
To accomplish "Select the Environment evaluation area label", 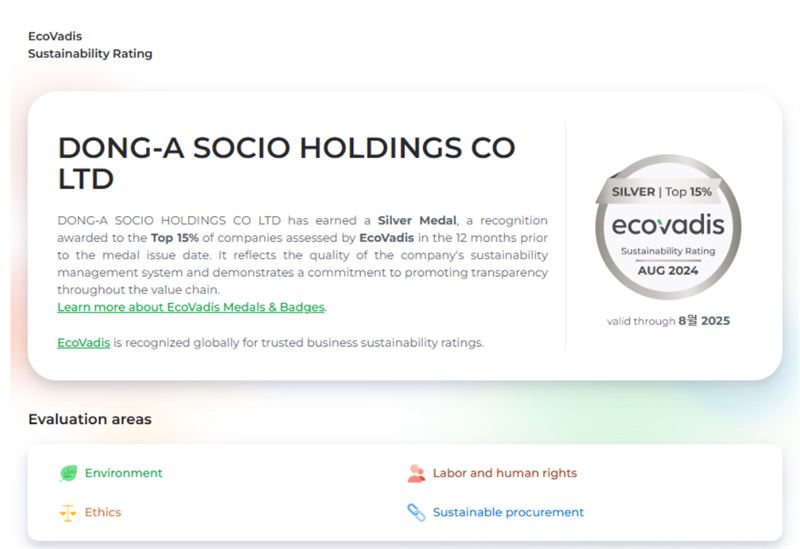I will (123, 473).
